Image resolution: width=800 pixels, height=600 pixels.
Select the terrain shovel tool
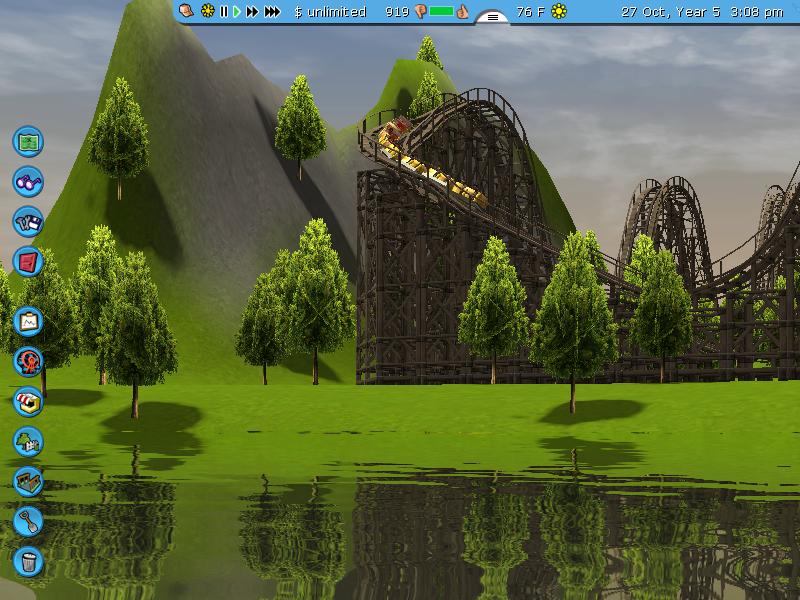tap(28, 521)
